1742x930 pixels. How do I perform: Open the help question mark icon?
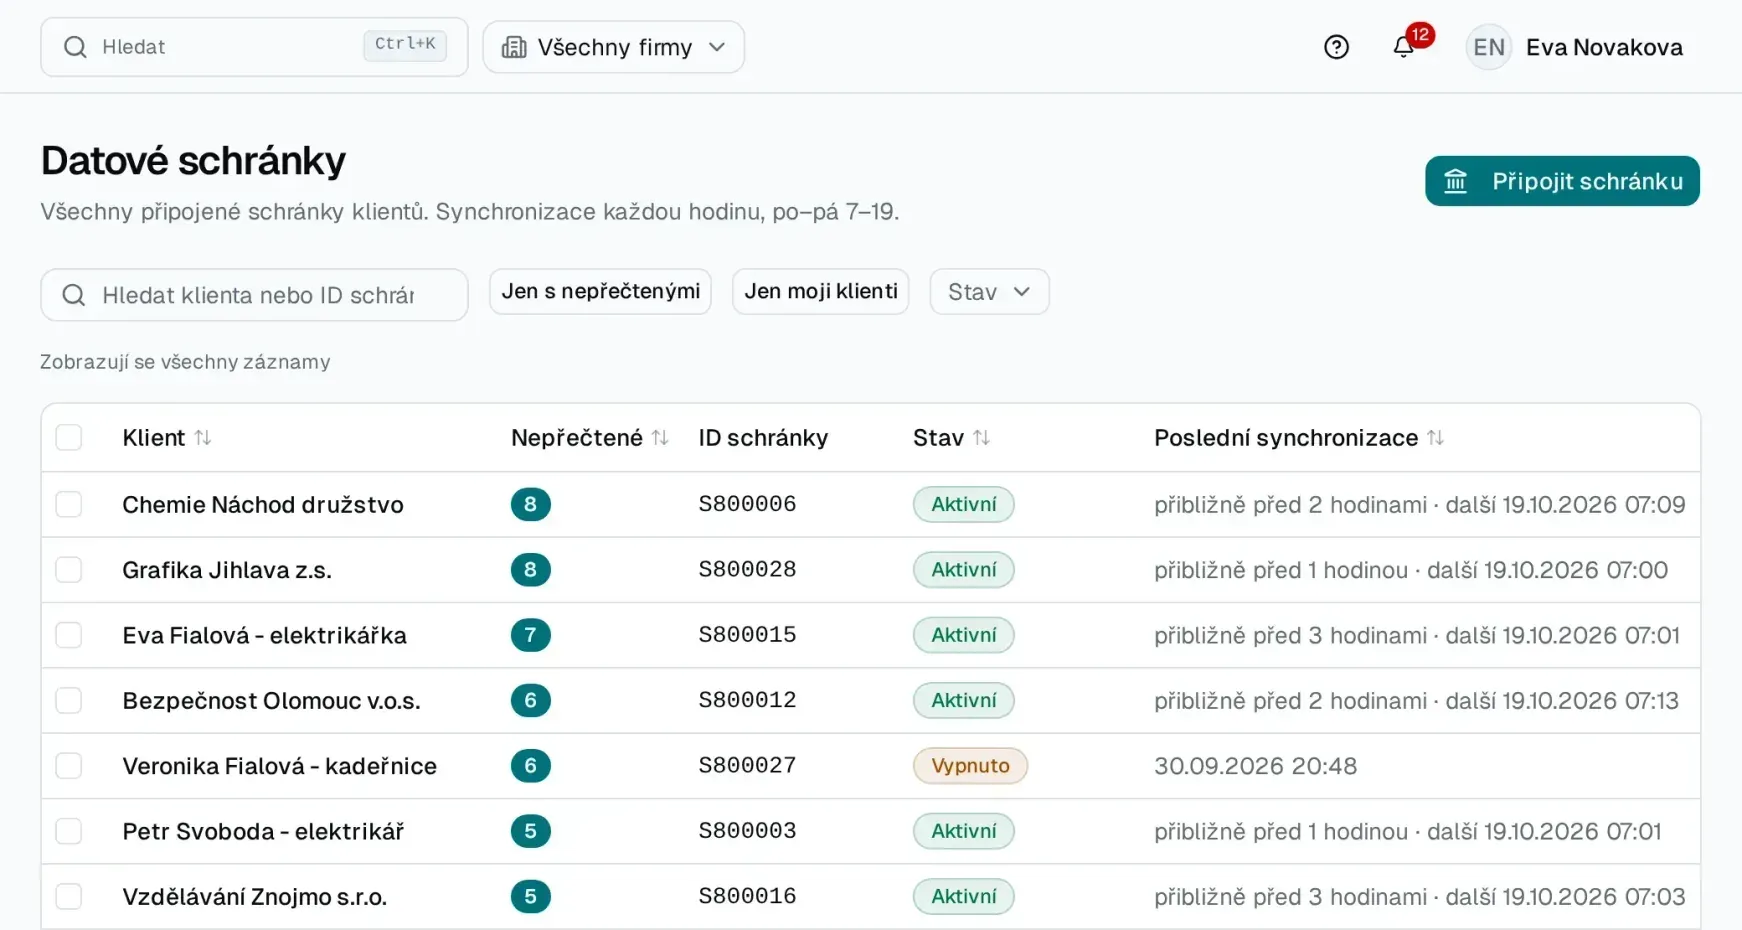click(1336, 47)
